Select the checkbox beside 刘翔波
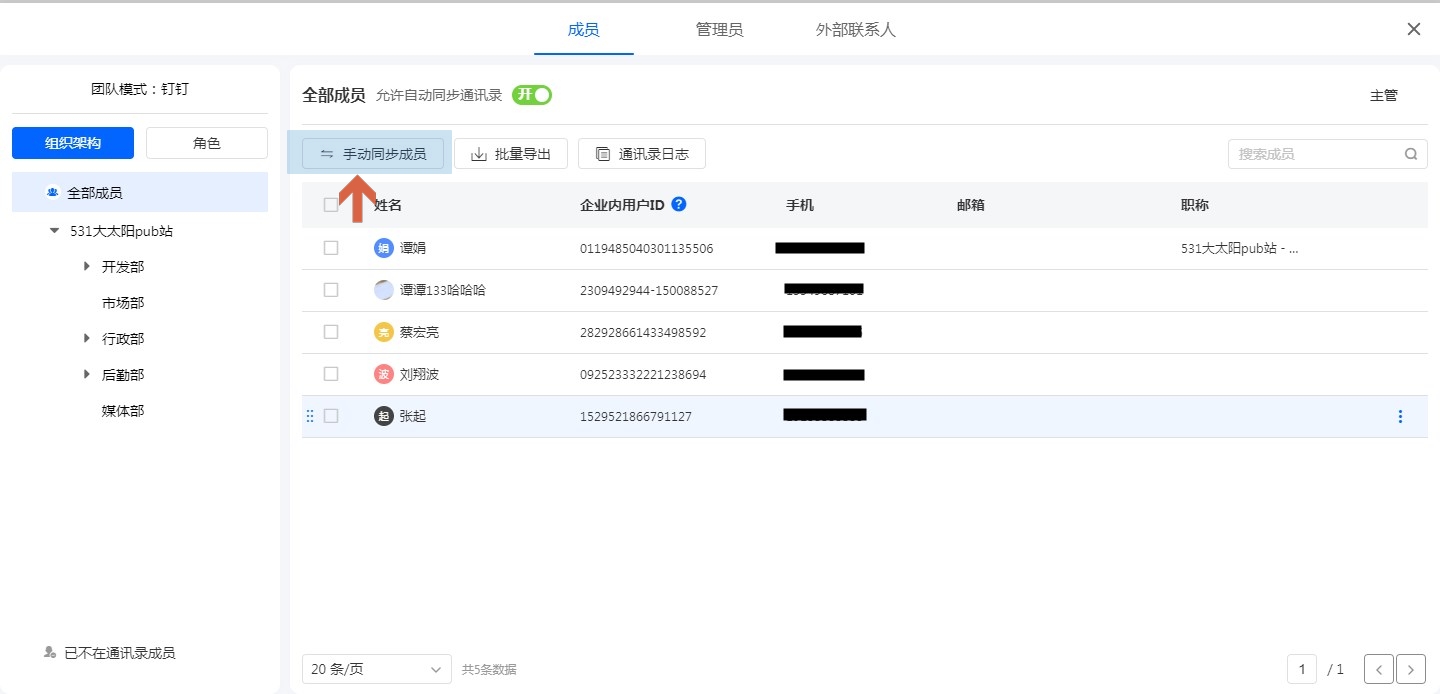 tap(331, 374)
